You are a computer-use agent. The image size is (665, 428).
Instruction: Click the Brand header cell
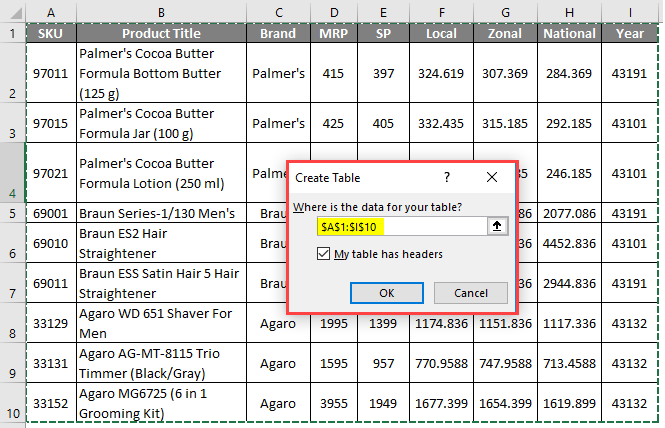pyautogui.click(x=278, y=33)
